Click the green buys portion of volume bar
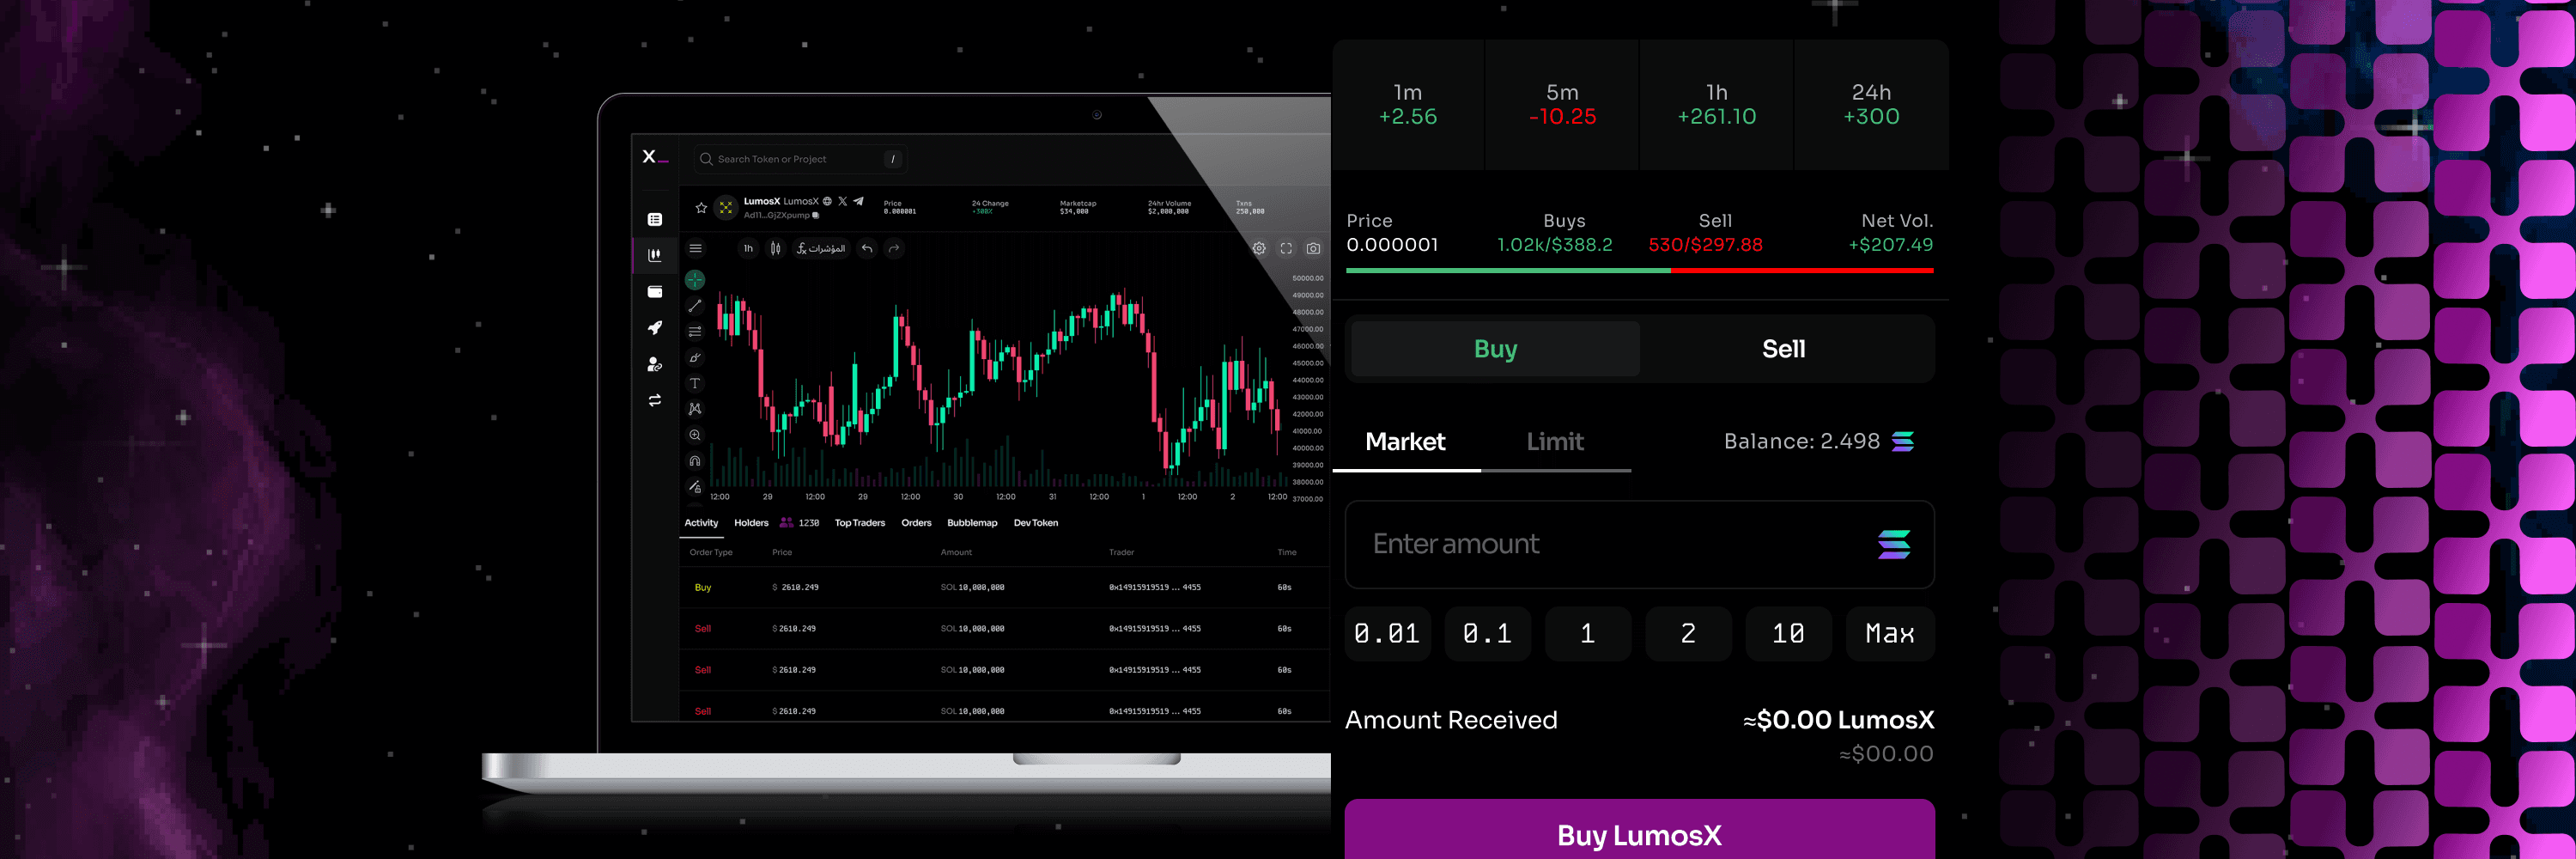This screenshot has width=2576, height=859. [1508, 270]
